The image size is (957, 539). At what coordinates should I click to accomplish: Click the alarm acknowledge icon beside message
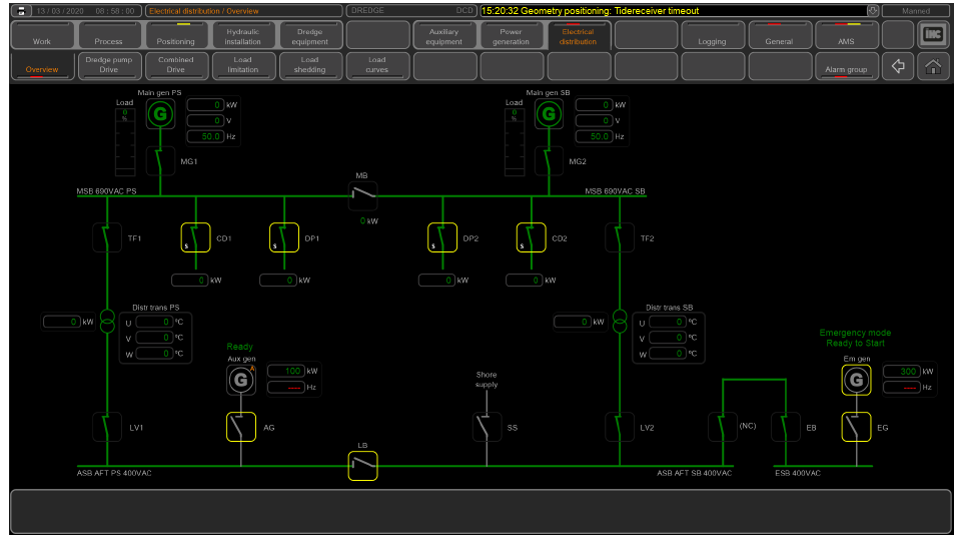tap(873, 10)
